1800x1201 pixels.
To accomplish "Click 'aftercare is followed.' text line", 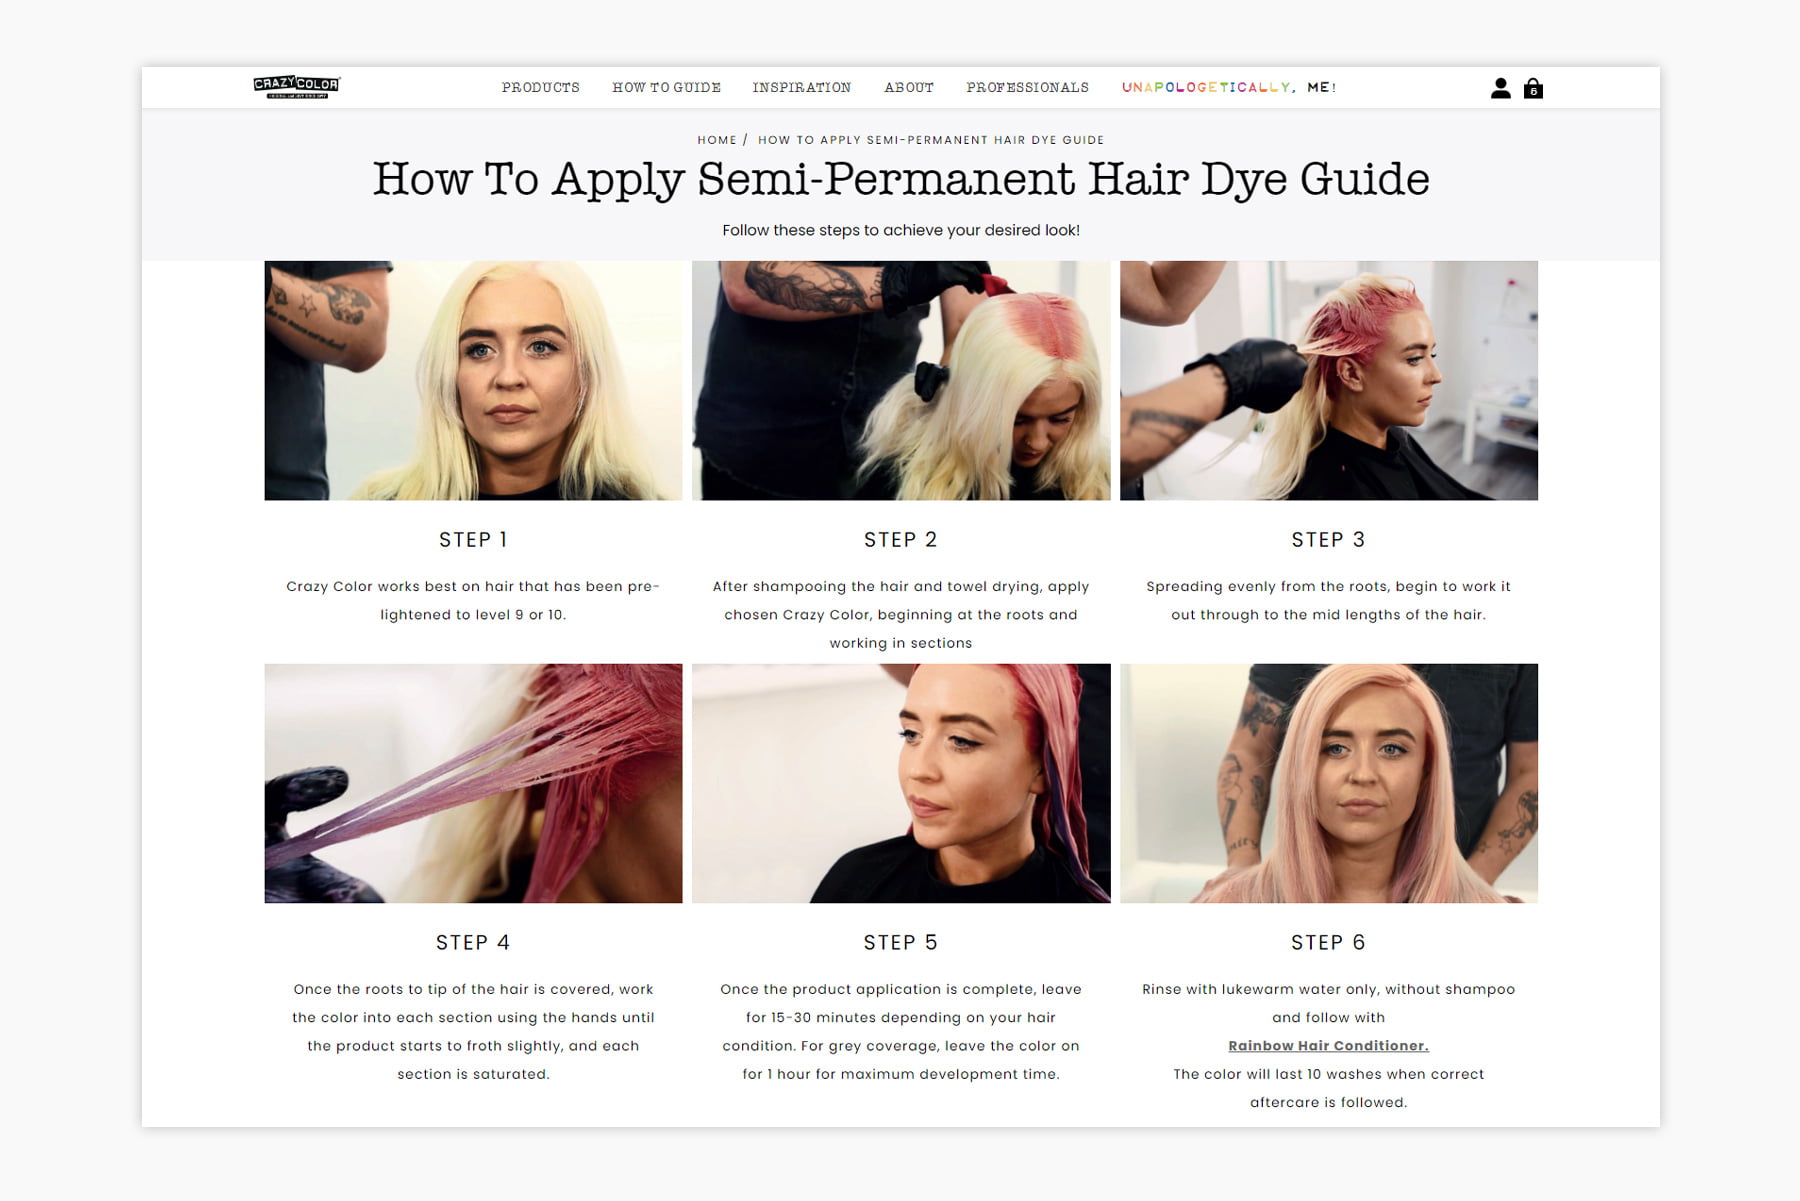I will coord(1328,1103).
